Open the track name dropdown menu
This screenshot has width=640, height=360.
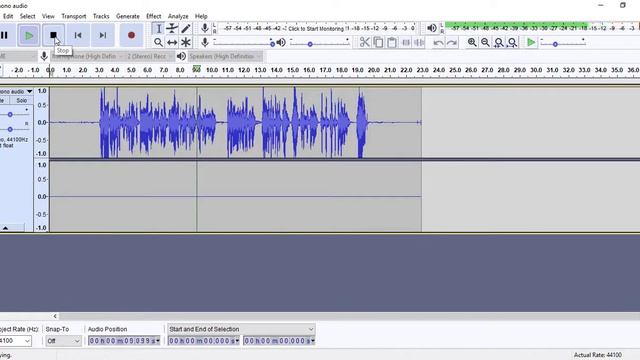[29, 91]
